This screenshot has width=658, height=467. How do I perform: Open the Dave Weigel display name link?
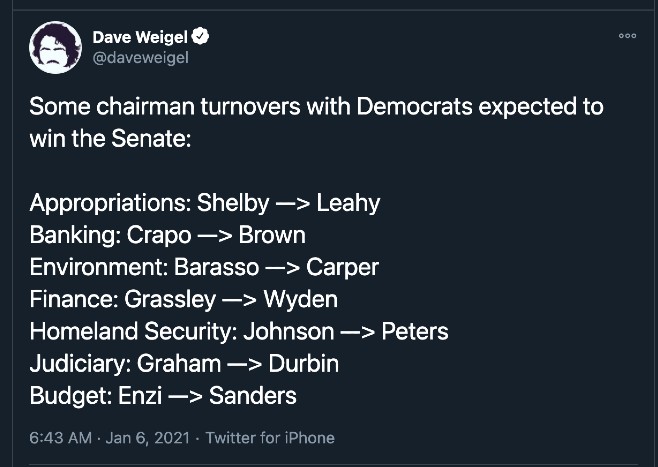coord(140,37)
